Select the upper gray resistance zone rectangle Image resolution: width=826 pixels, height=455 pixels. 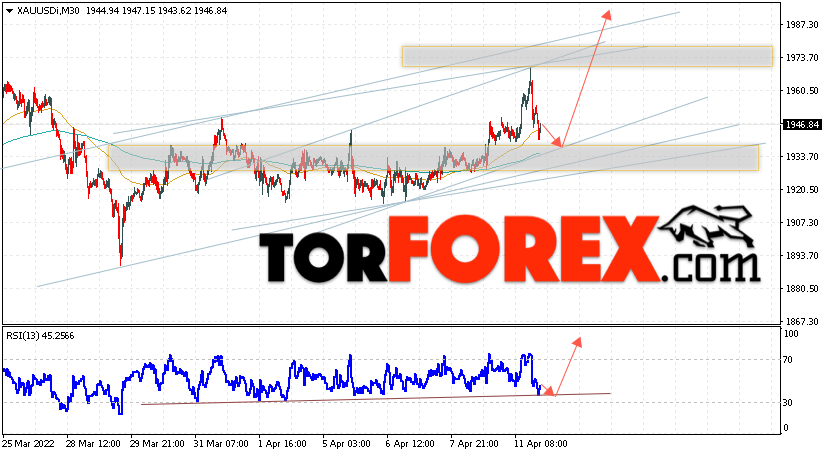click(x=587, y=56)
